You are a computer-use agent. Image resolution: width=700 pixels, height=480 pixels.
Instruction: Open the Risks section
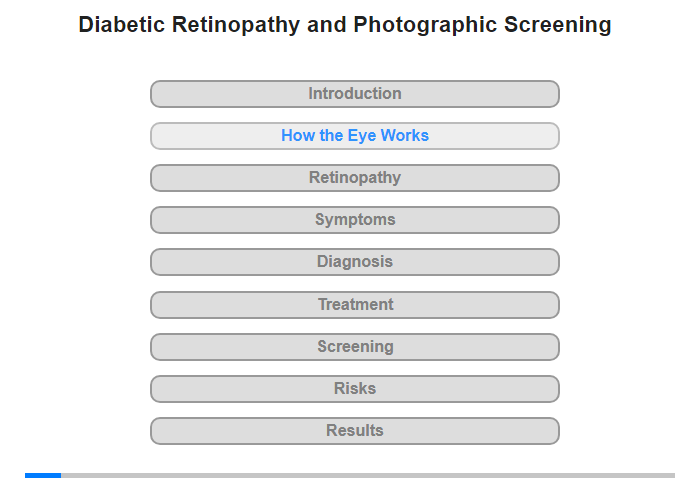pyautogui.click(x=354, y=389)
